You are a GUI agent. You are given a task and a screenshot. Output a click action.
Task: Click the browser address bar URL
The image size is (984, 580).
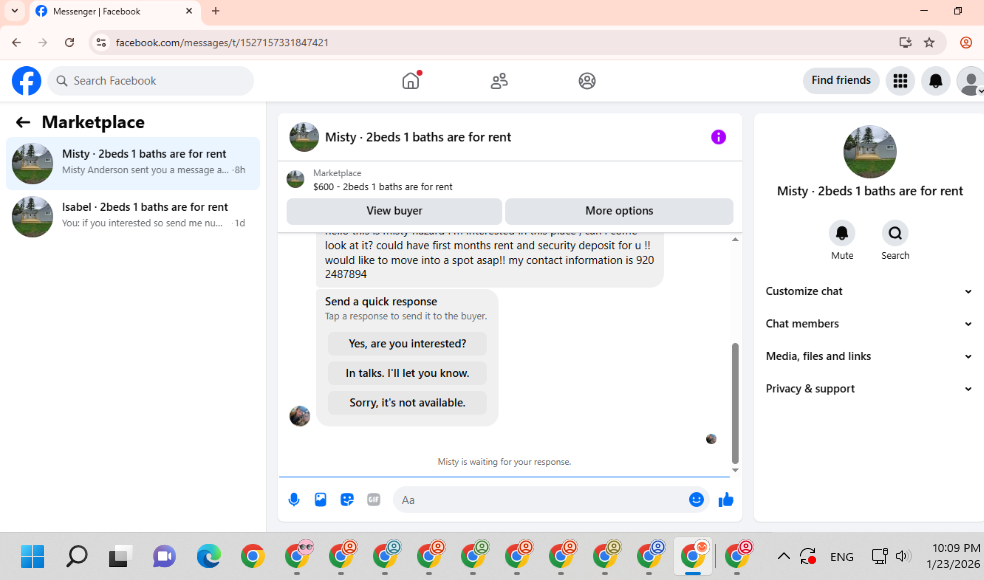(x=222, y=43)
